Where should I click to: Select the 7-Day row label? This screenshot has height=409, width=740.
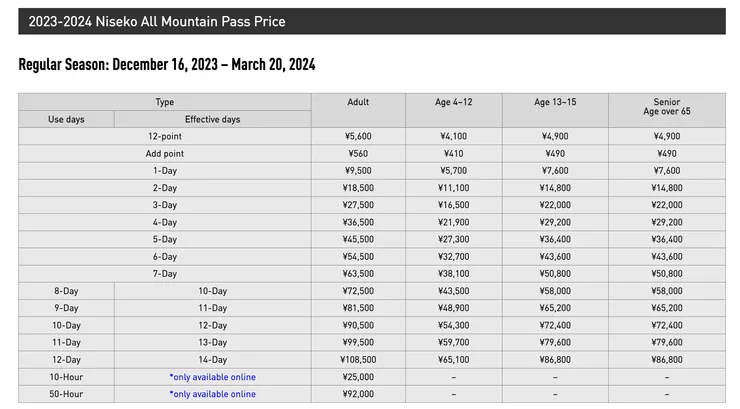coord(165,273)
